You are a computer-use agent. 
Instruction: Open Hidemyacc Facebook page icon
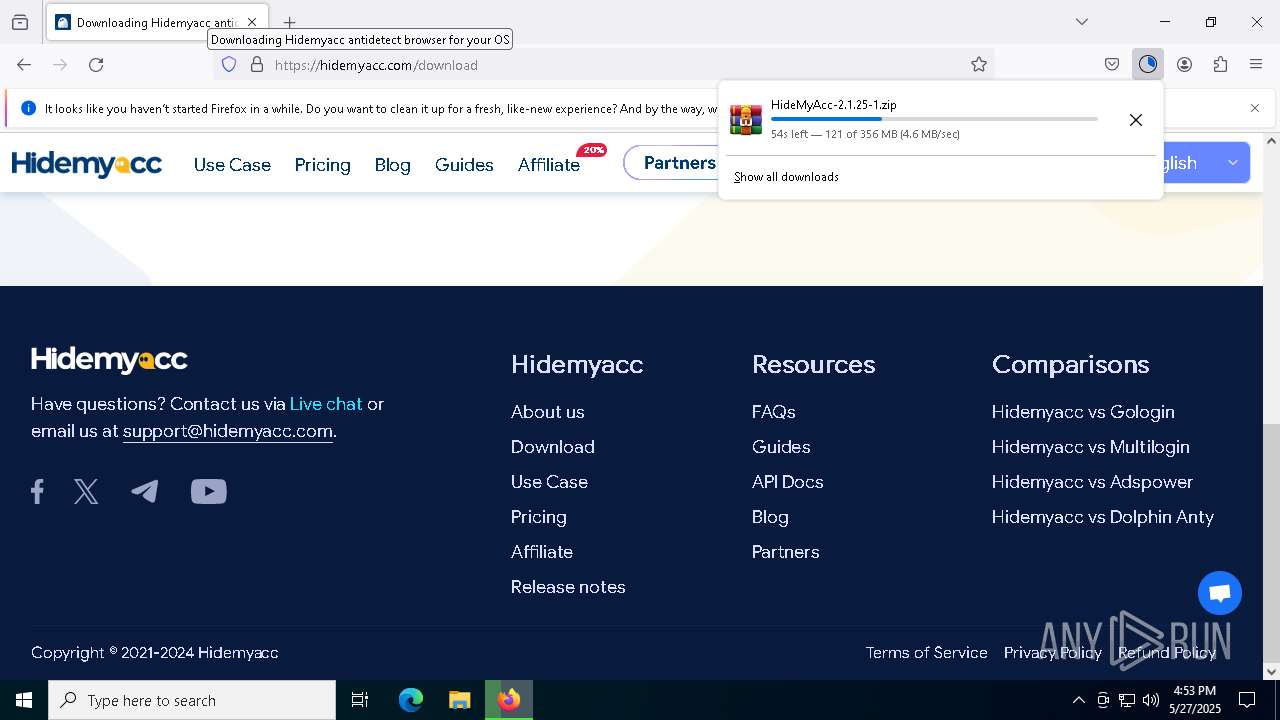click(x=37, y=491)
